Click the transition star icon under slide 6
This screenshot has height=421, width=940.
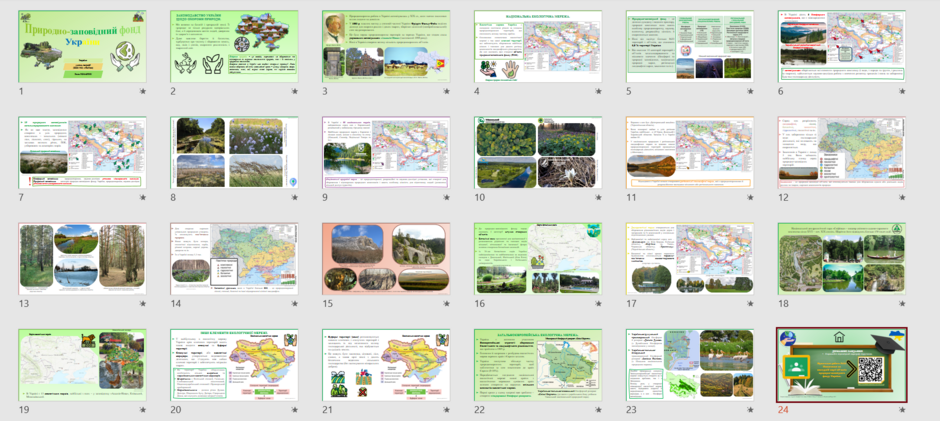pyautogui.click(x=902, y=91)
